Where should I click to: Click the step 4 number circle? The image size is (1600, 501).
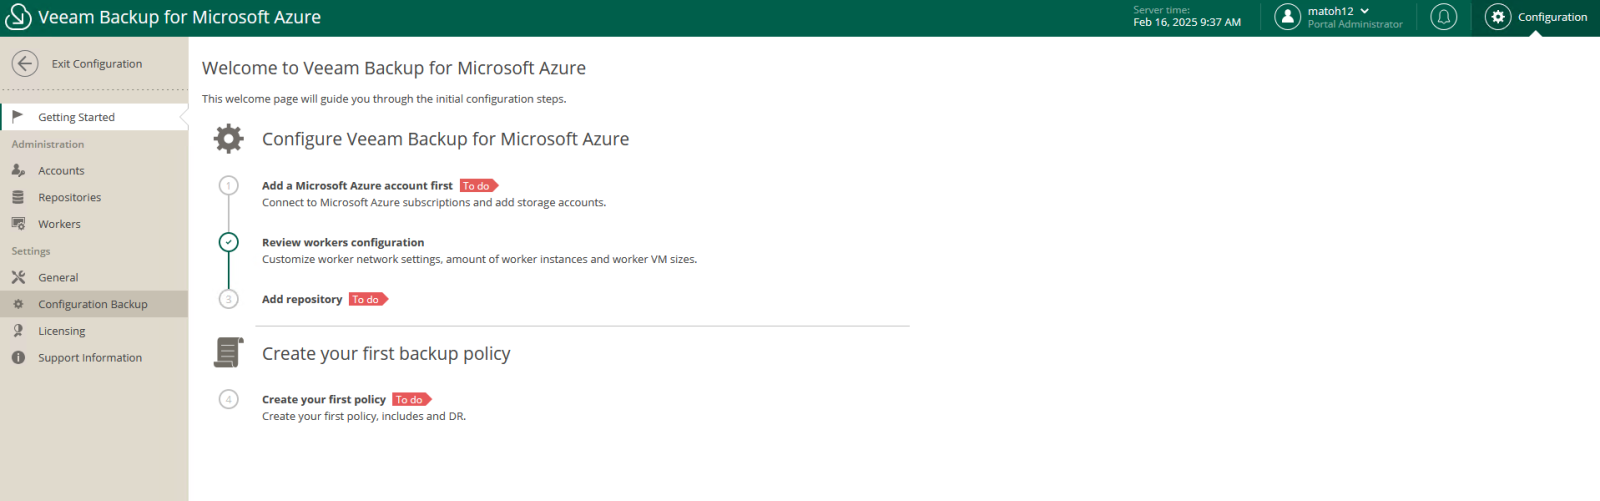[229, 399]
